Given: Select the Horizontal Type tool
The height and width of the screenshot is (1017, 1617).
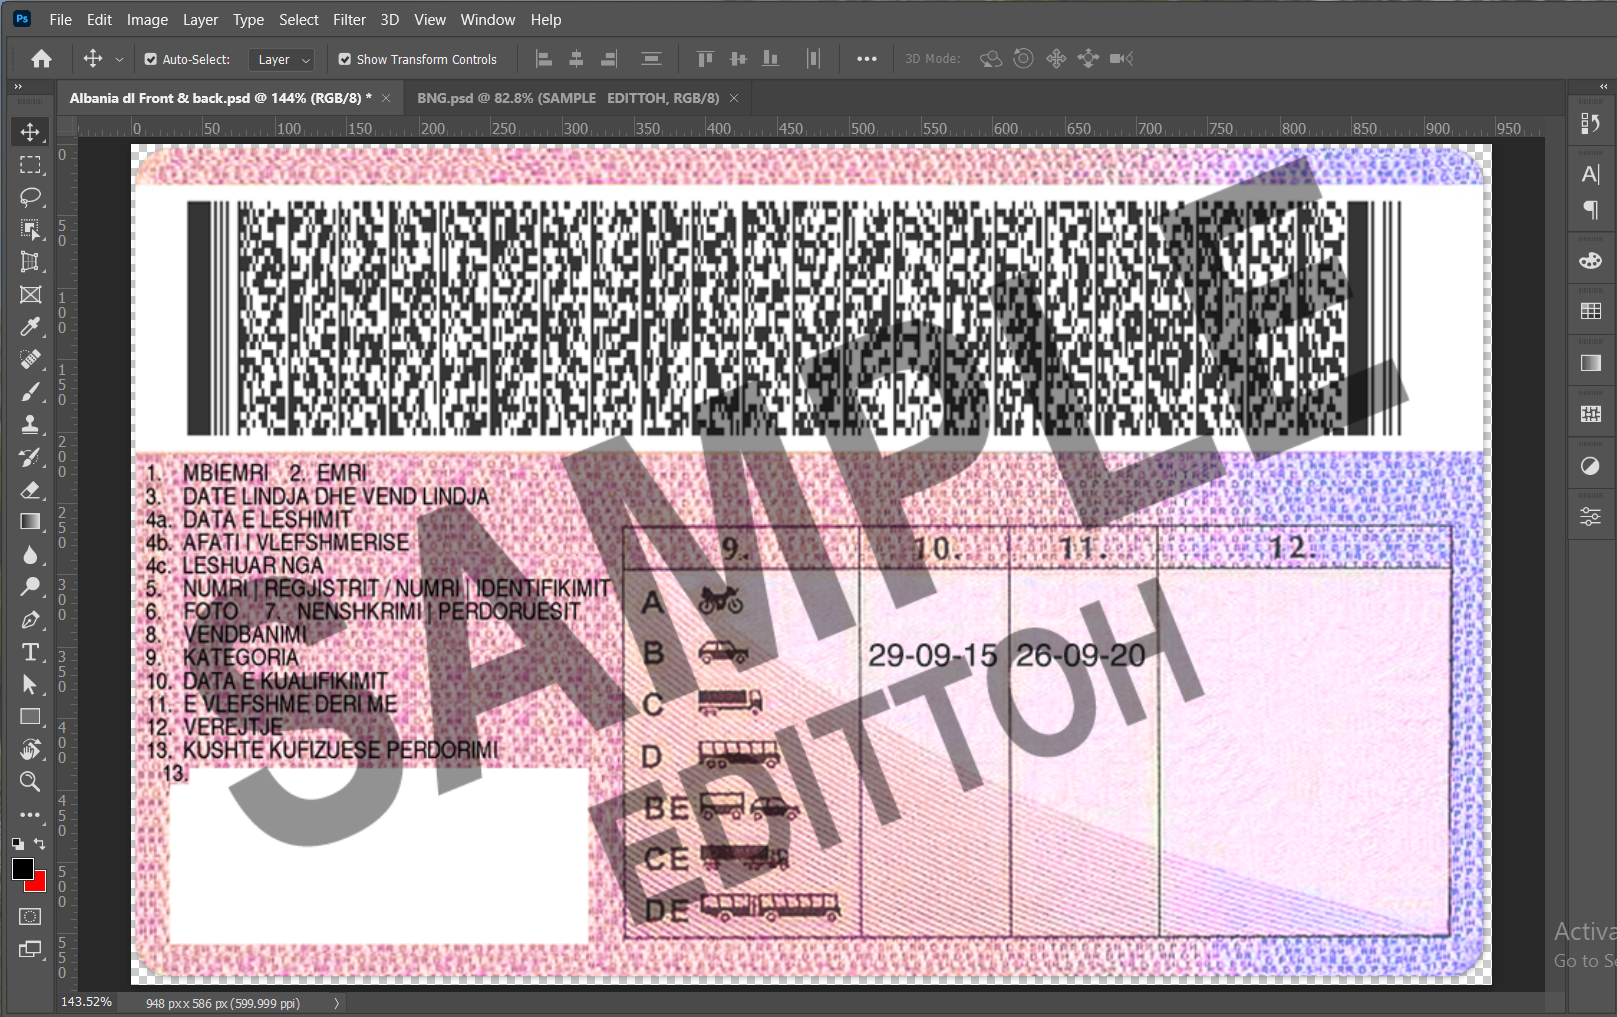Looking at the screenshot, I should (x=30, y=652).
